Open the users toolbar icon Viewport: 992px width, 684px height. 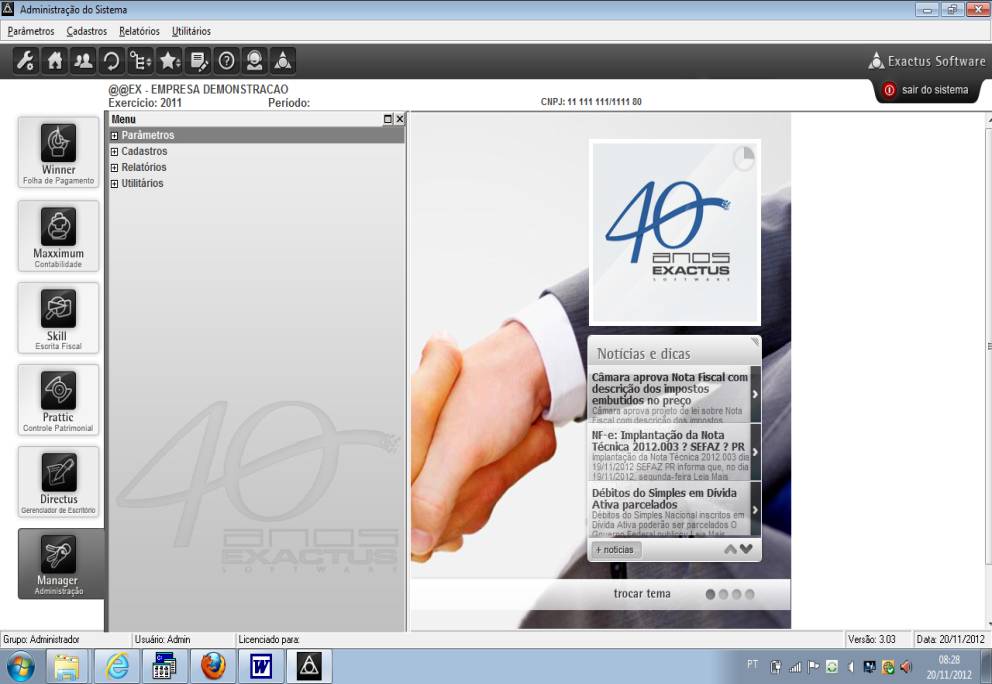83,61
